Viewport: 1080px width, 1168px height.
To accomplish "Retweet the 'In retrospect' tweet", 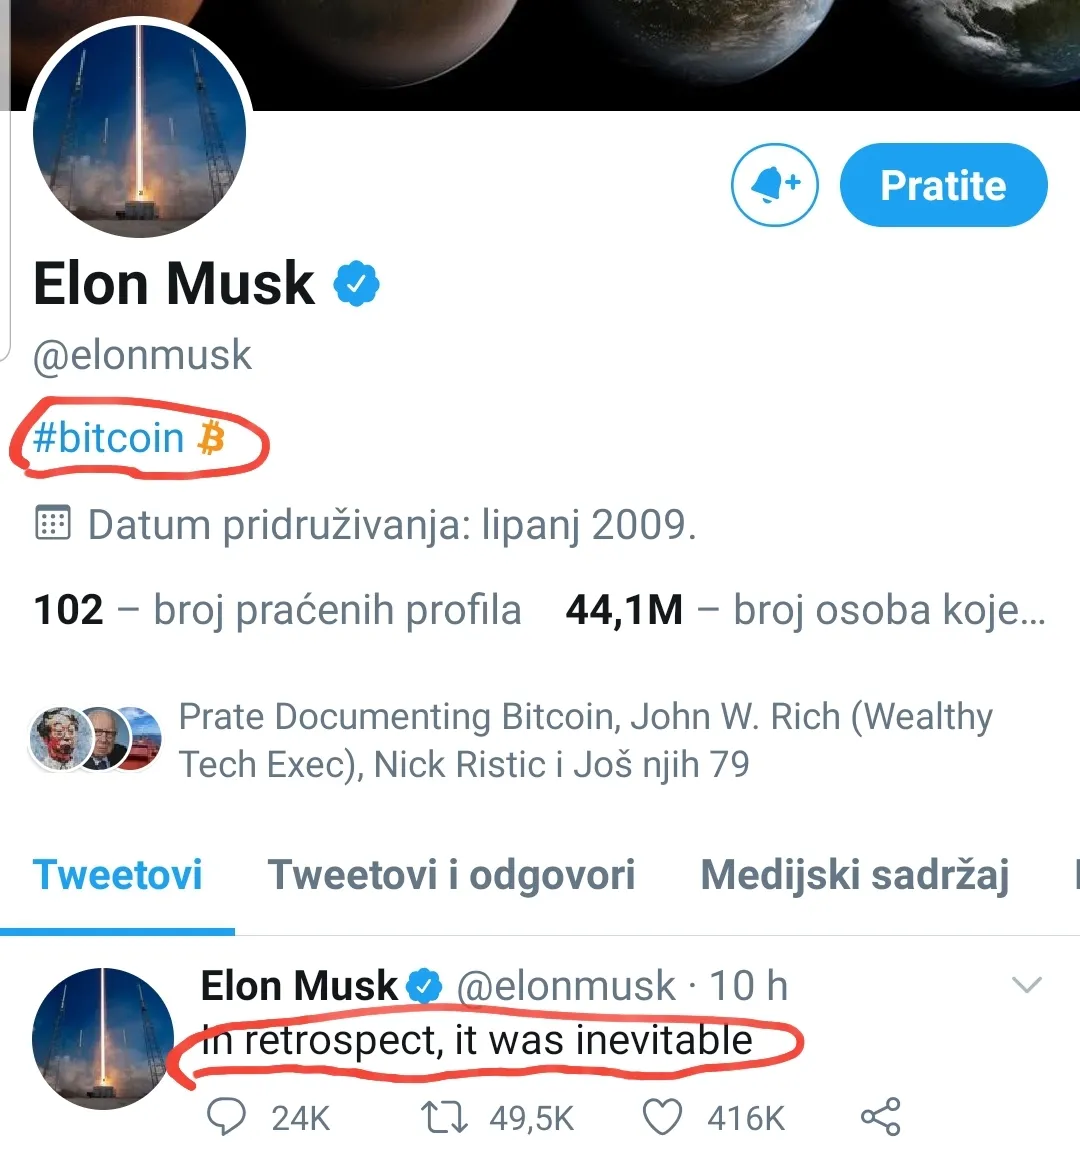I will (x=444, y=1117).
